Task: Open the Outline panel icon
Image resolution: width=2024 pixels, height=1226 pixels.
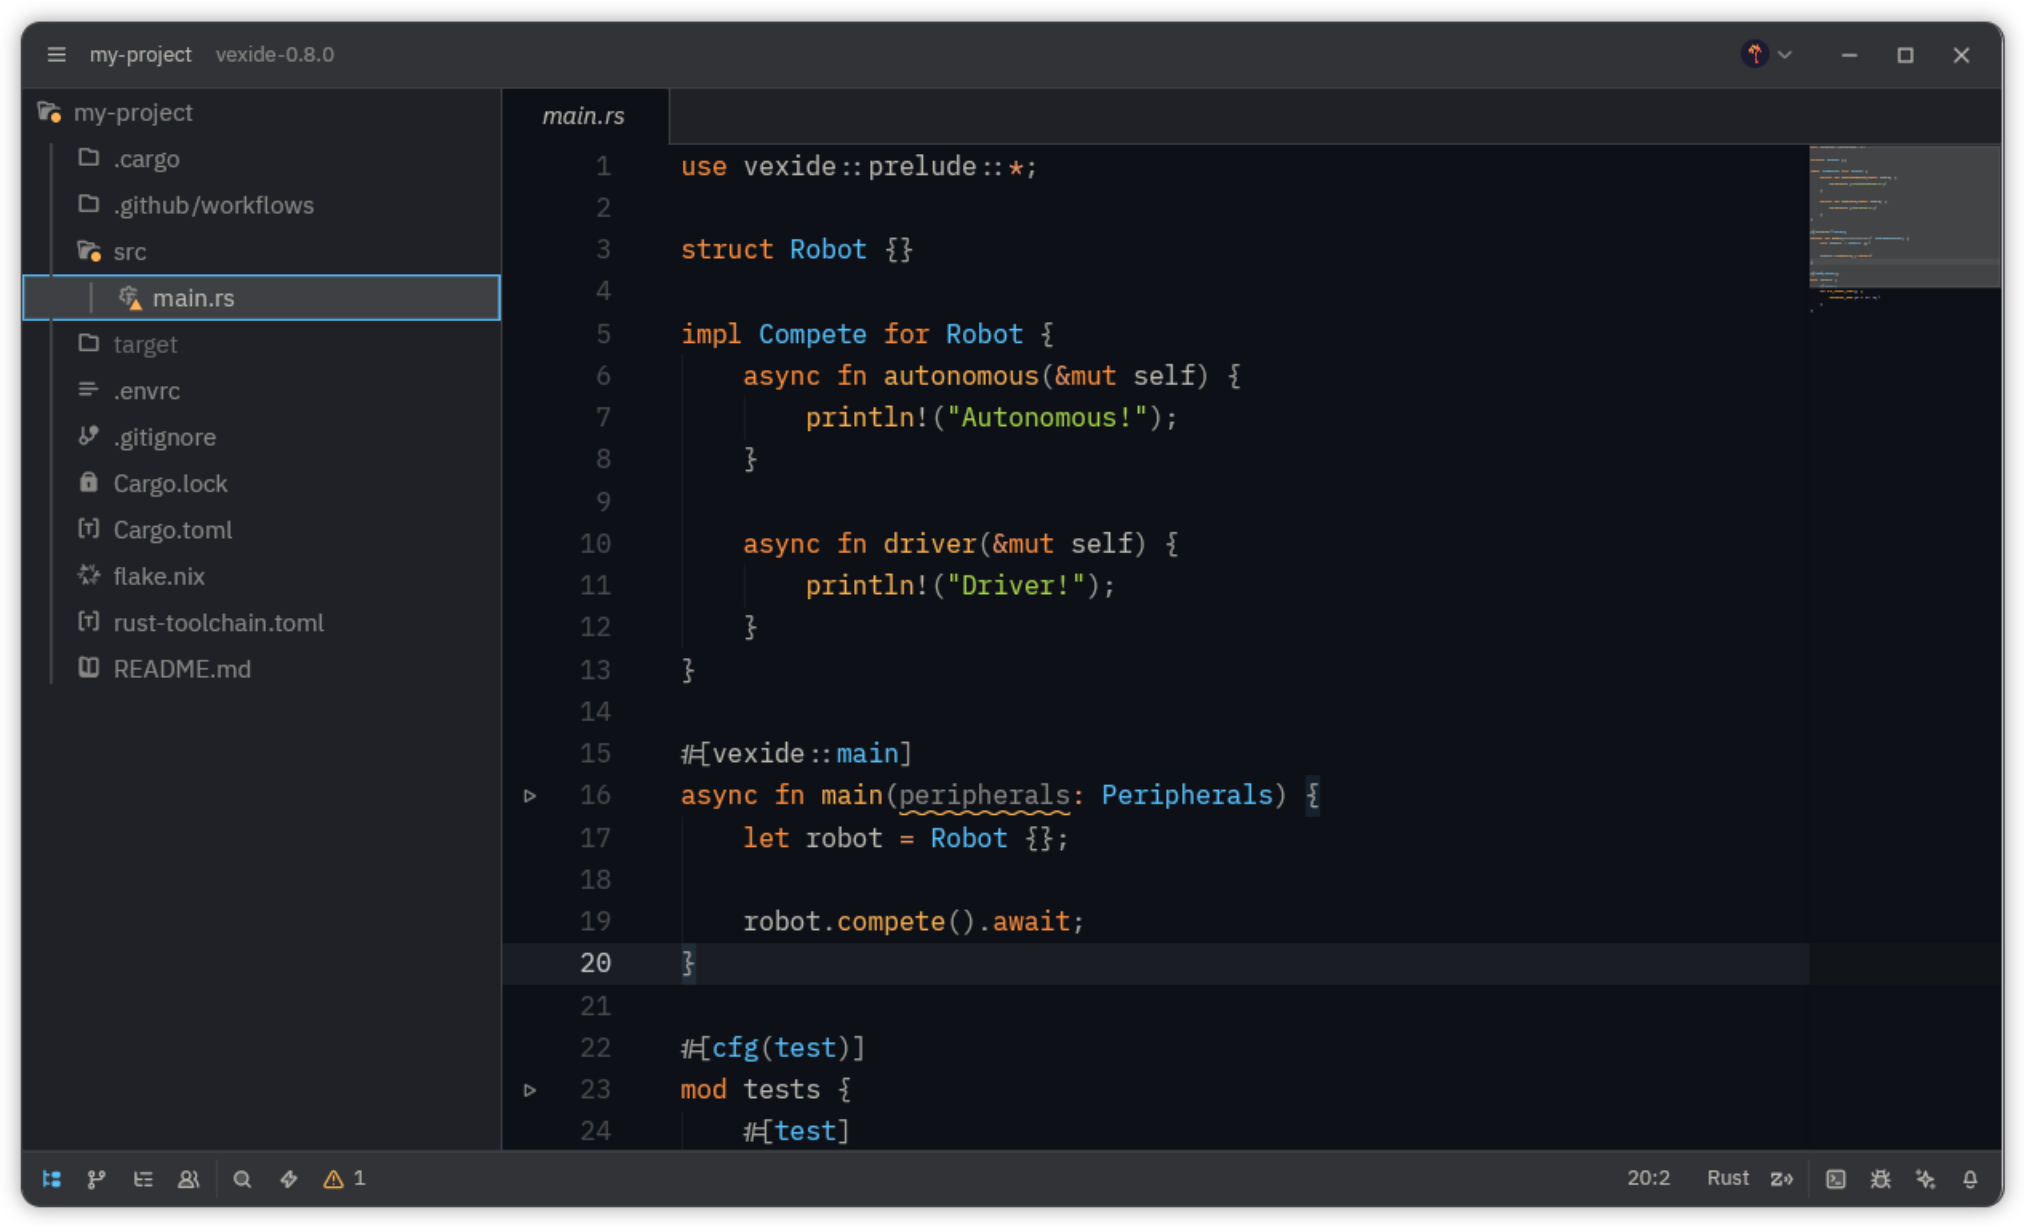Action: point(143,1179)
